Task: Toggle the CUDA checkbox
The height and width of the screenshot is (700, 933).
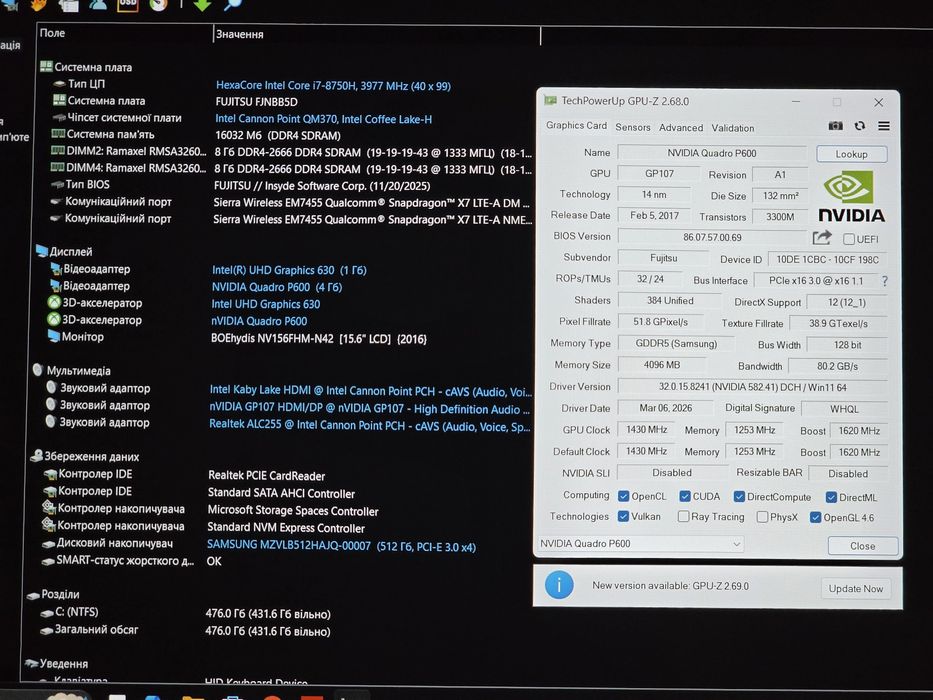Action: 685,496
